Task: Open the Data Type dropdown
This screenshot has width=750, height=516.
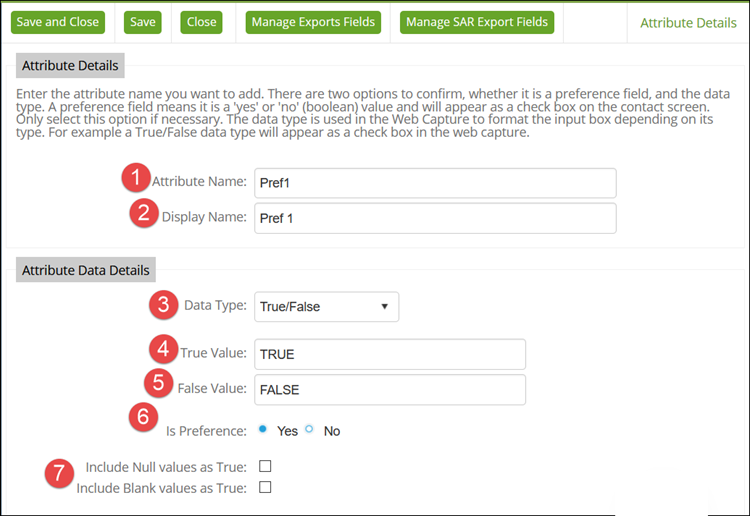Action: pyautogui.click(x=326, y=307)
